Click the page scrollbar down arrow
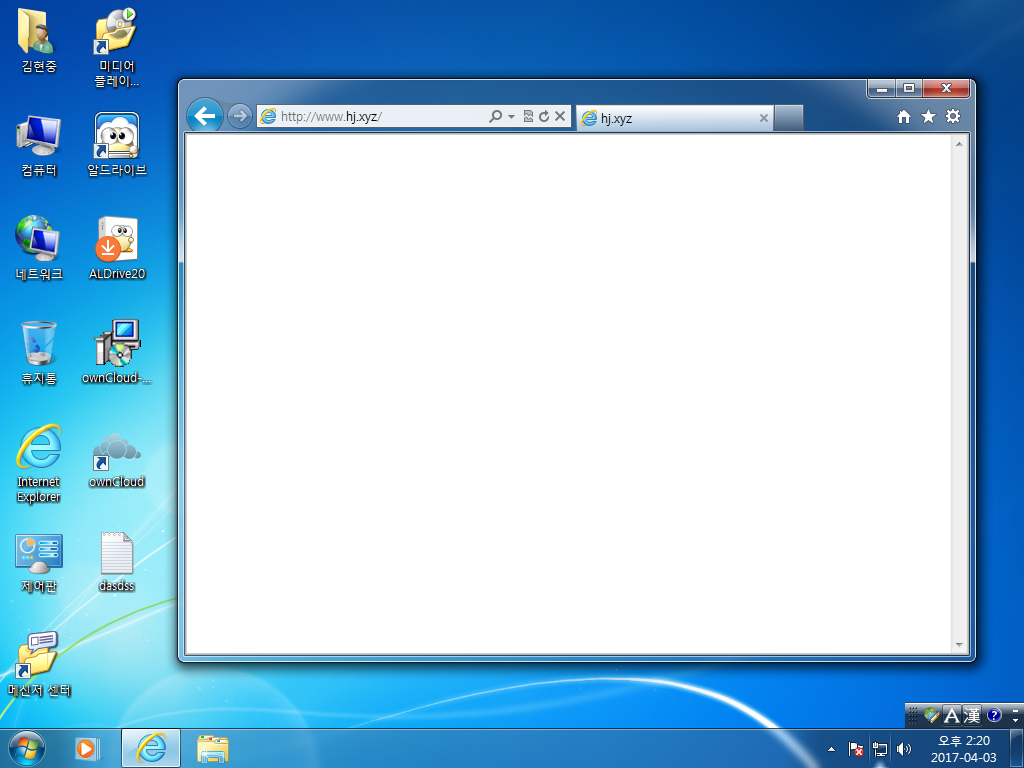 point(959,645)
